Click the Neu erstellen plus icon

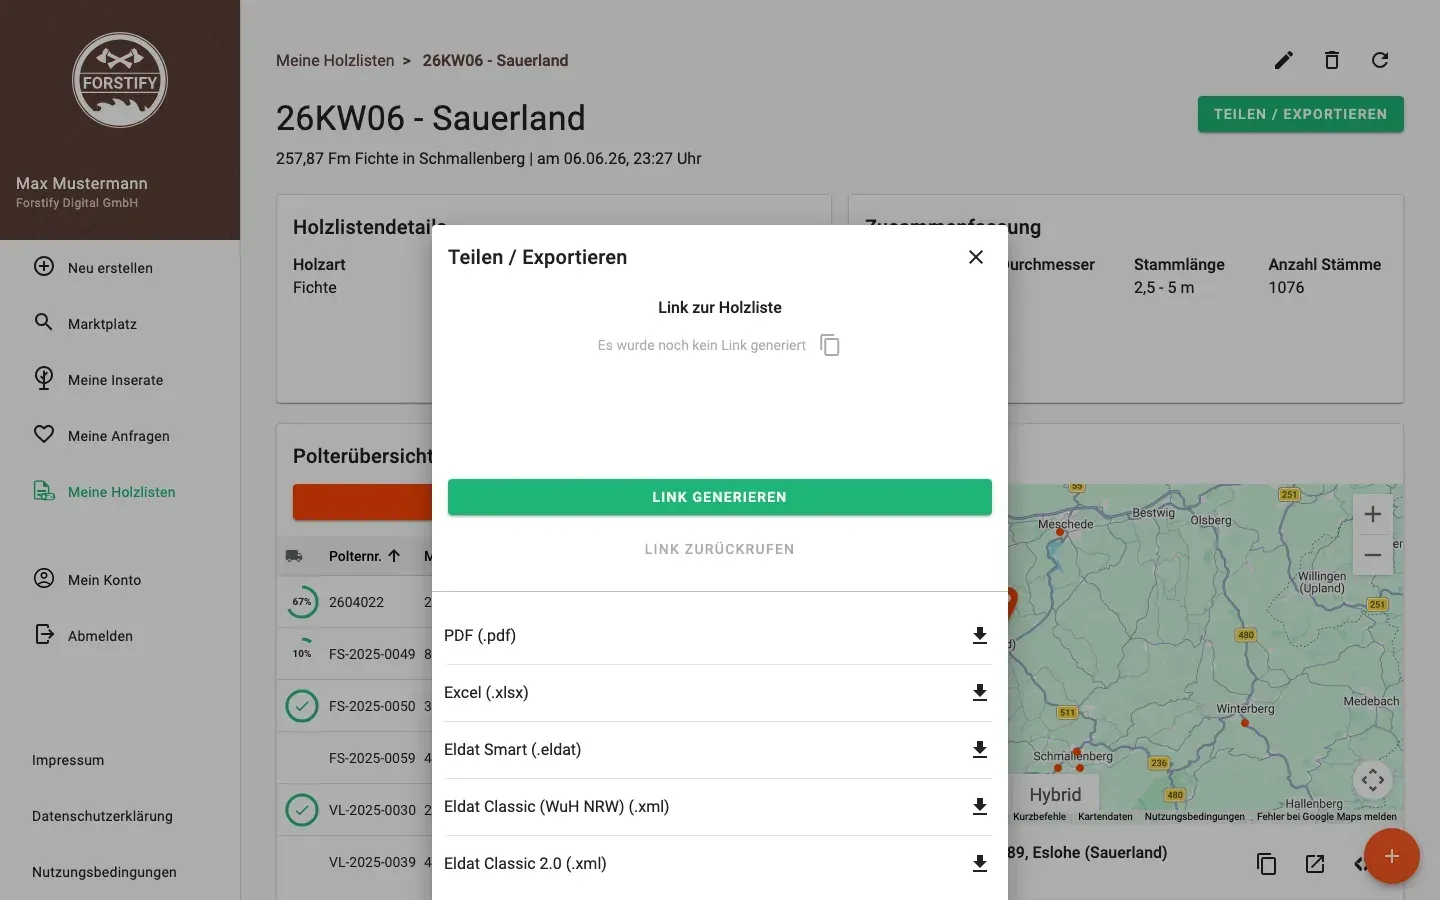[x=44, y=267]
